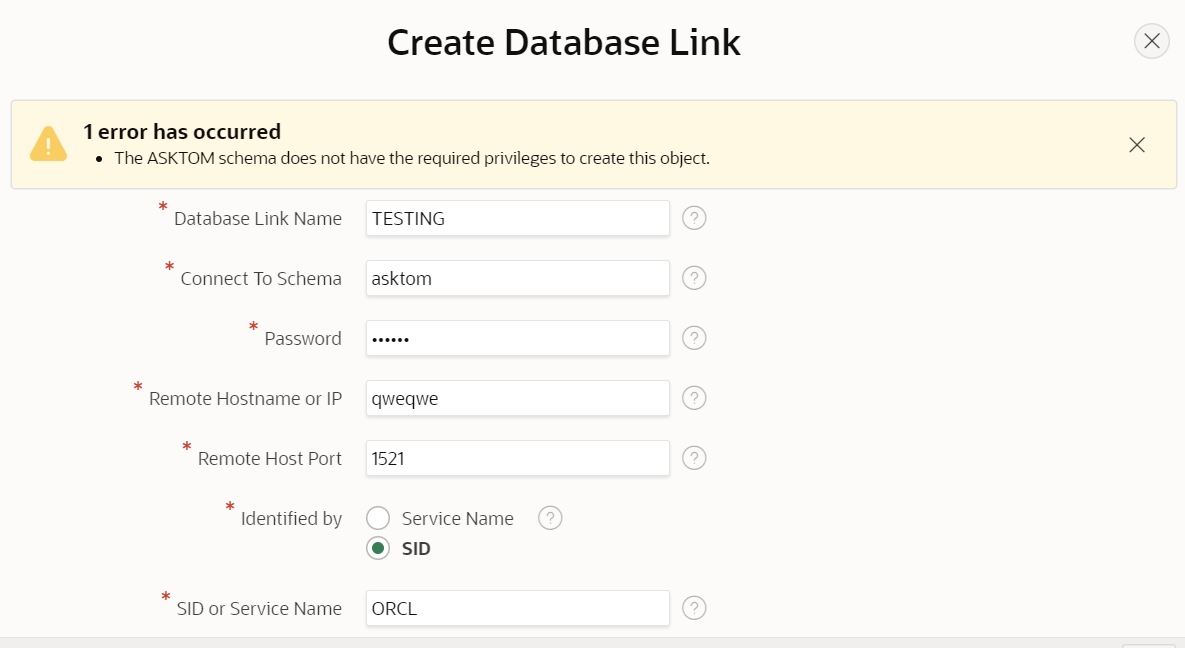Open help for Remote Host Port

[x=694, y=457]
